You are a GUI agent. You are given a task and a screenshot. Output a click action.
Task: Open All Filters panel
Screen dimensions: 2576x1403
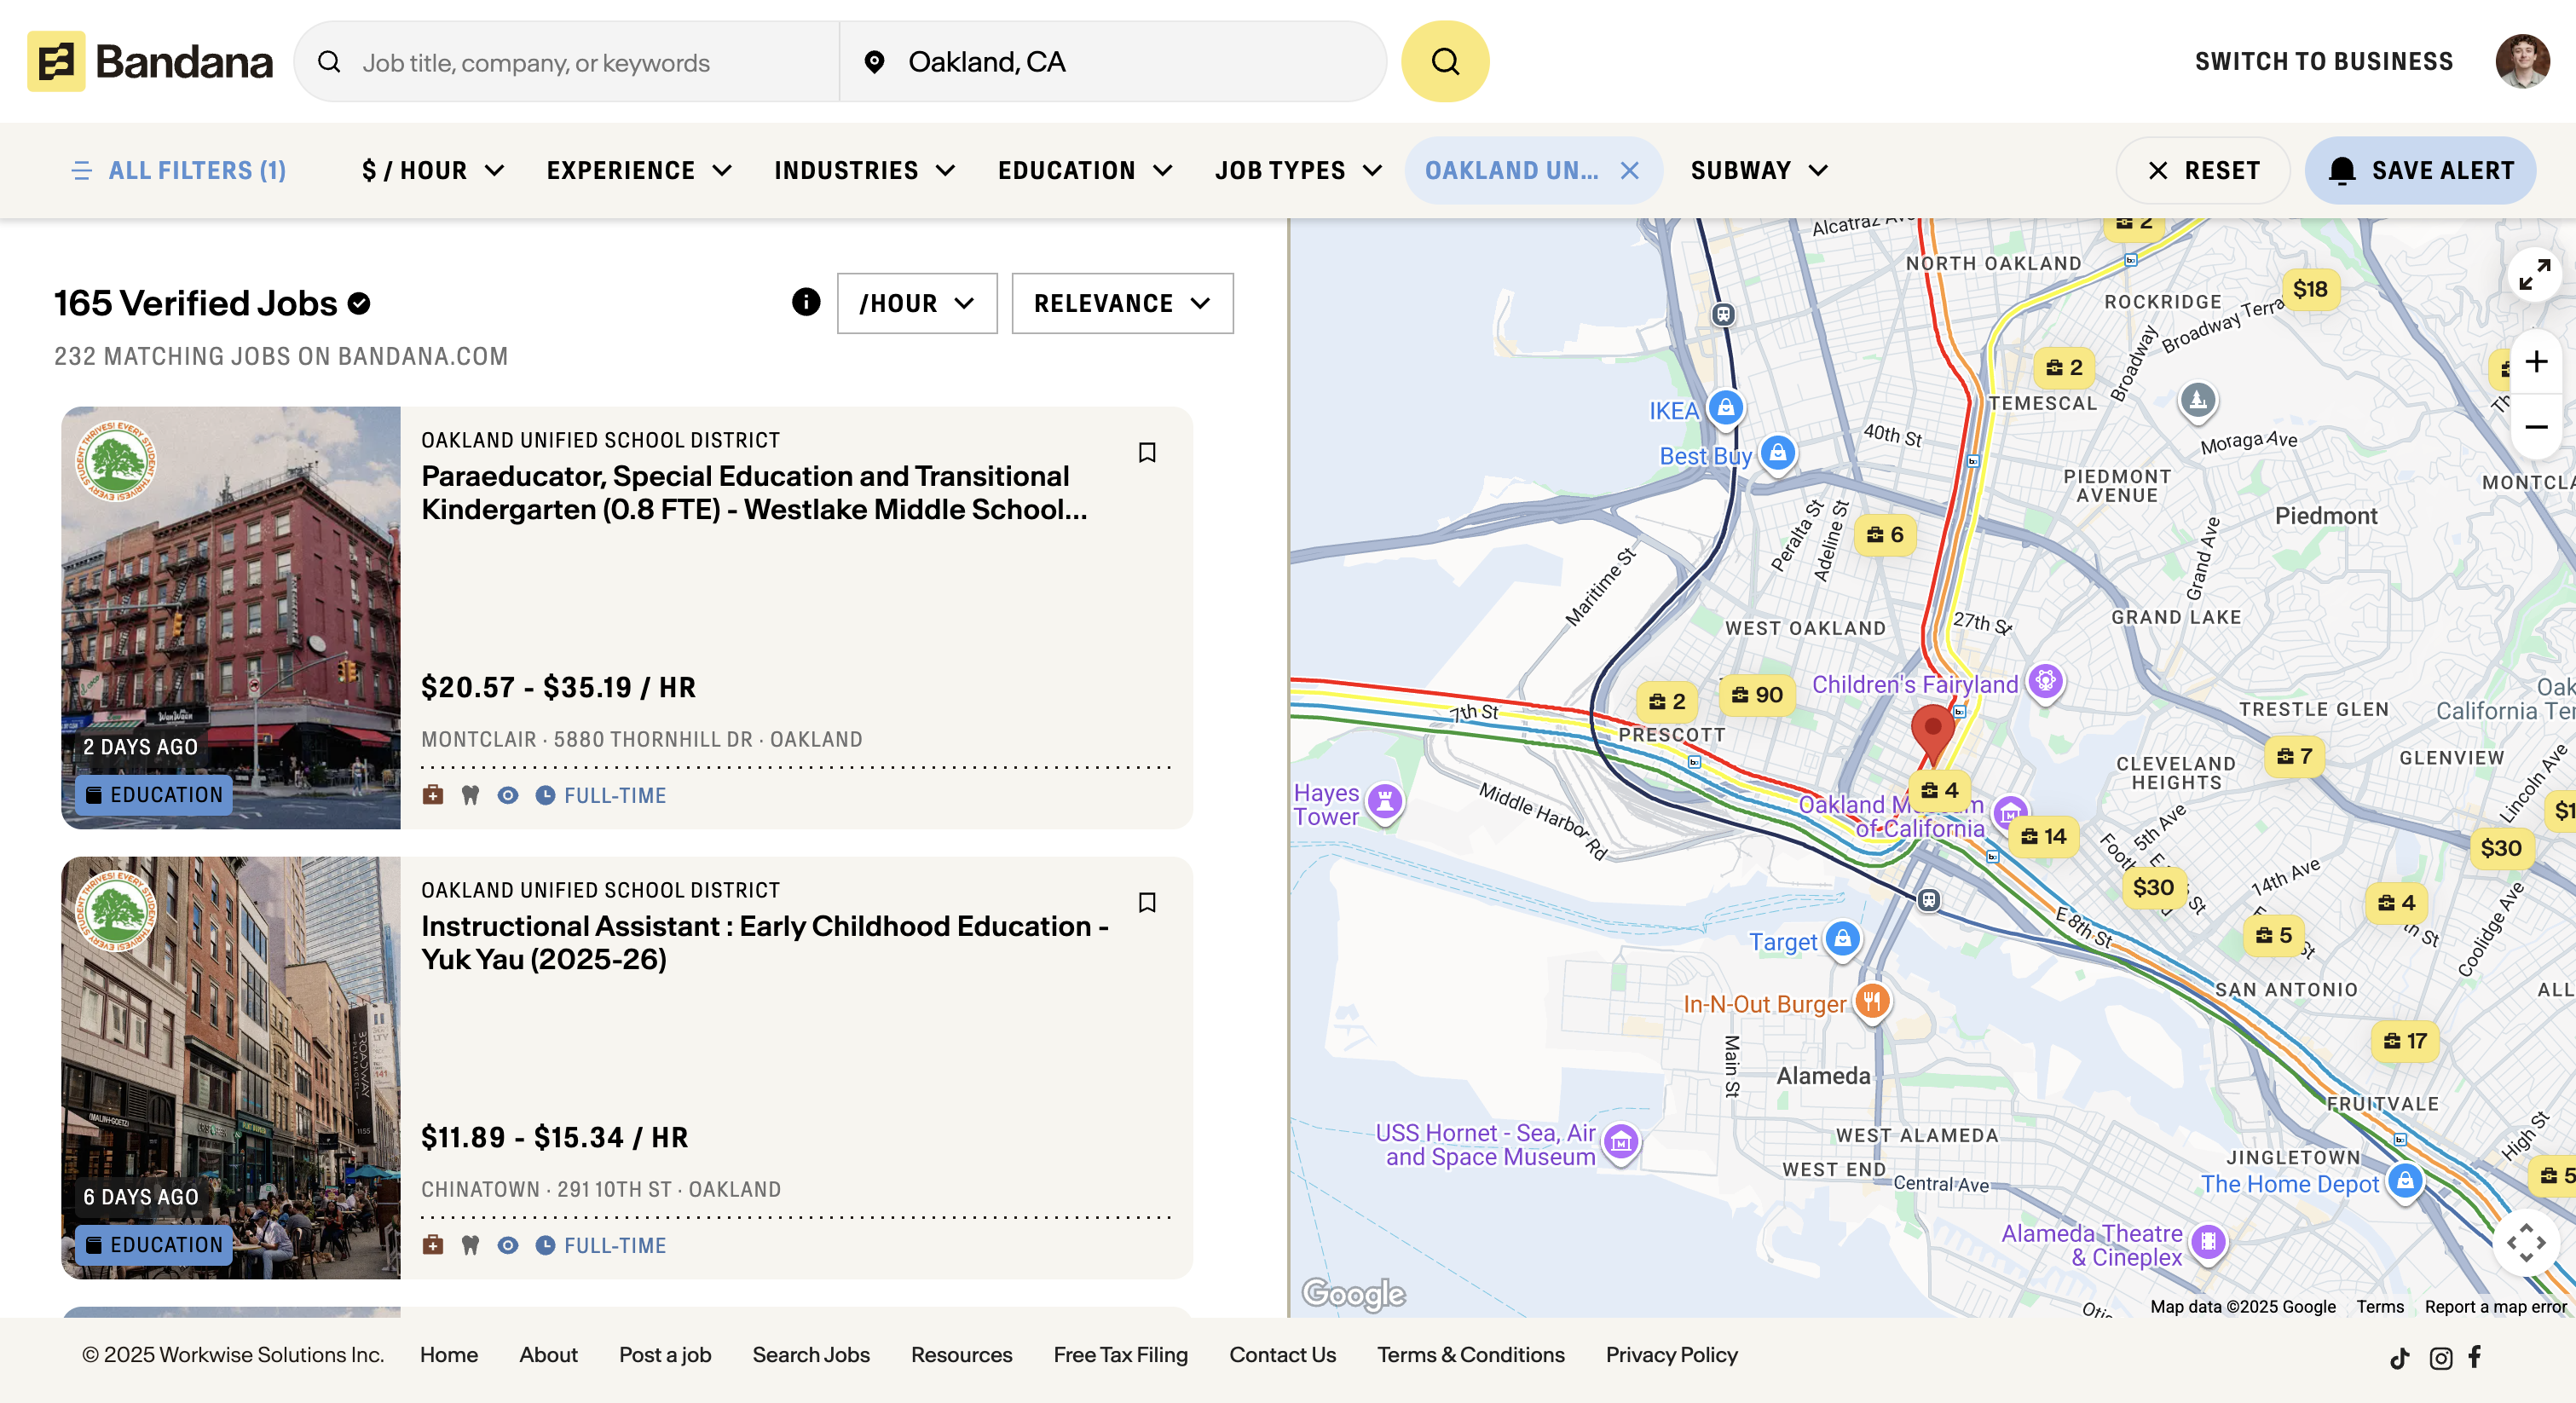coord(180,171)
